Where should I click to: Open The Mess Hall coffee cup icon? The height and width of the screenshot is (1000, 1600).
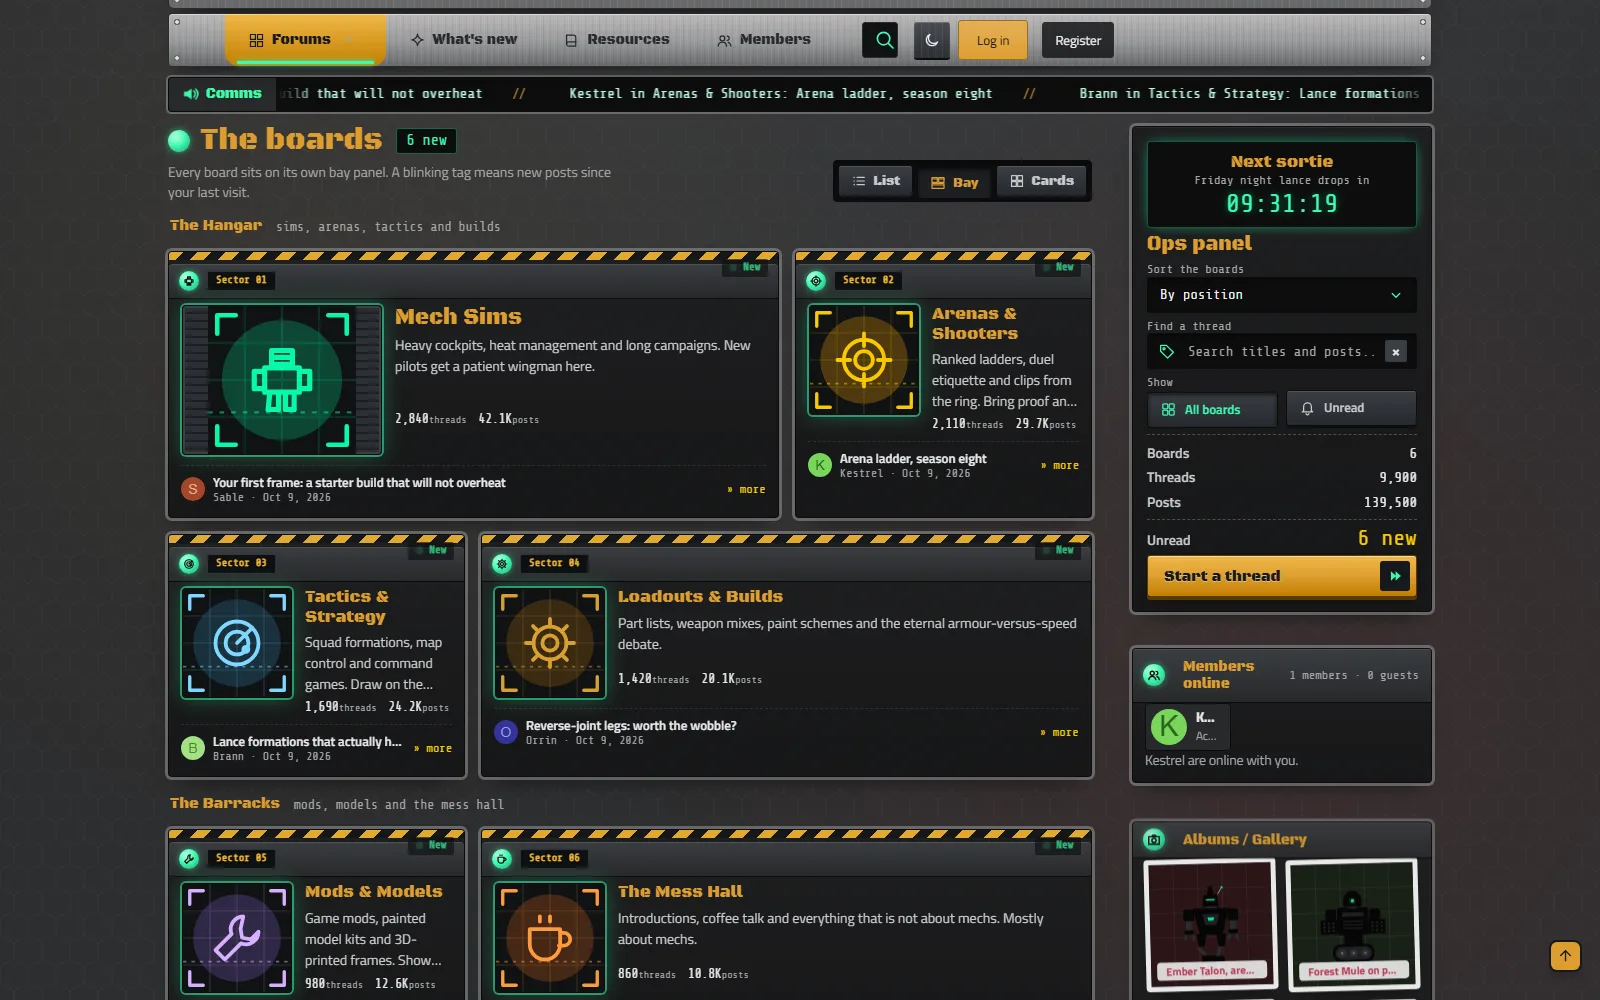550,938
